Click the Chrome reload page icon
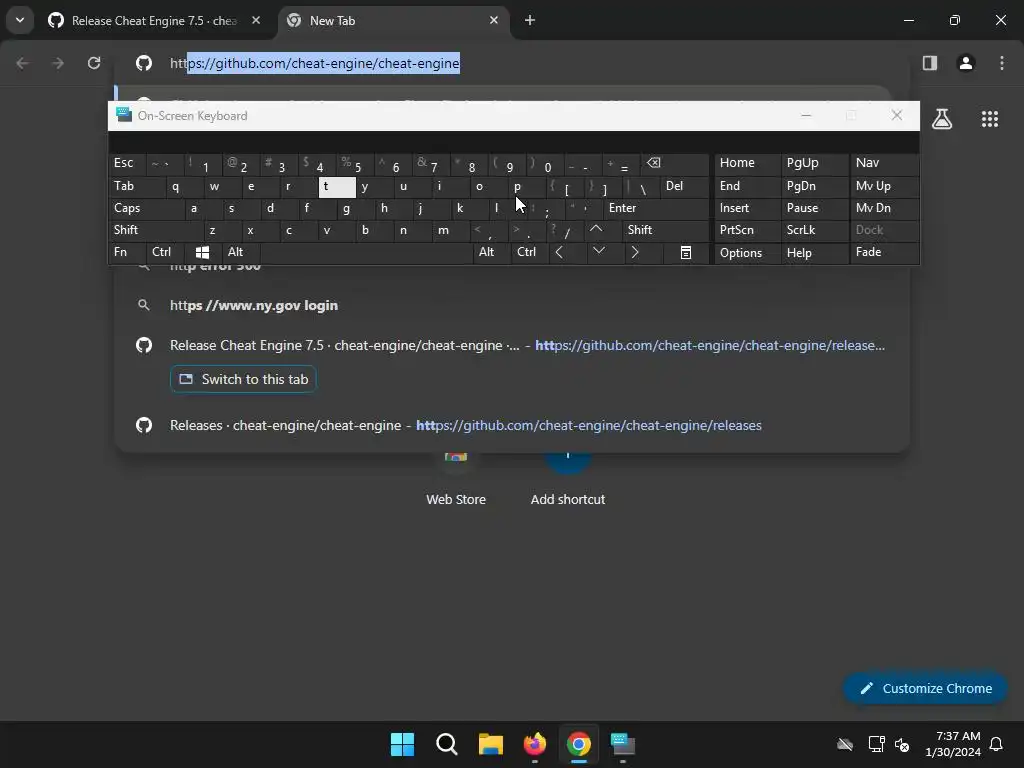The height and width of the screenshot is (768, 1024). 94,63
